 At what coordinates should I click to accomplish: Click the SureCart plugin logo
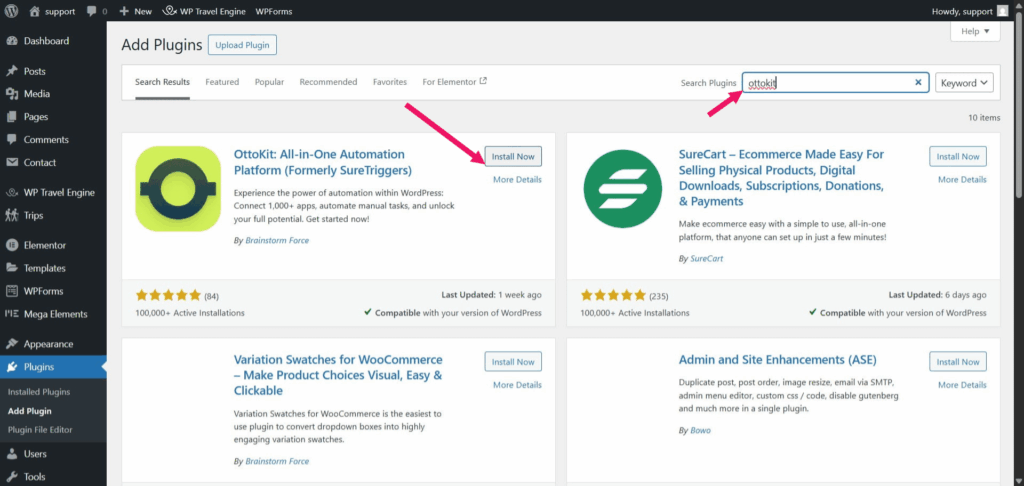[623, 189]
